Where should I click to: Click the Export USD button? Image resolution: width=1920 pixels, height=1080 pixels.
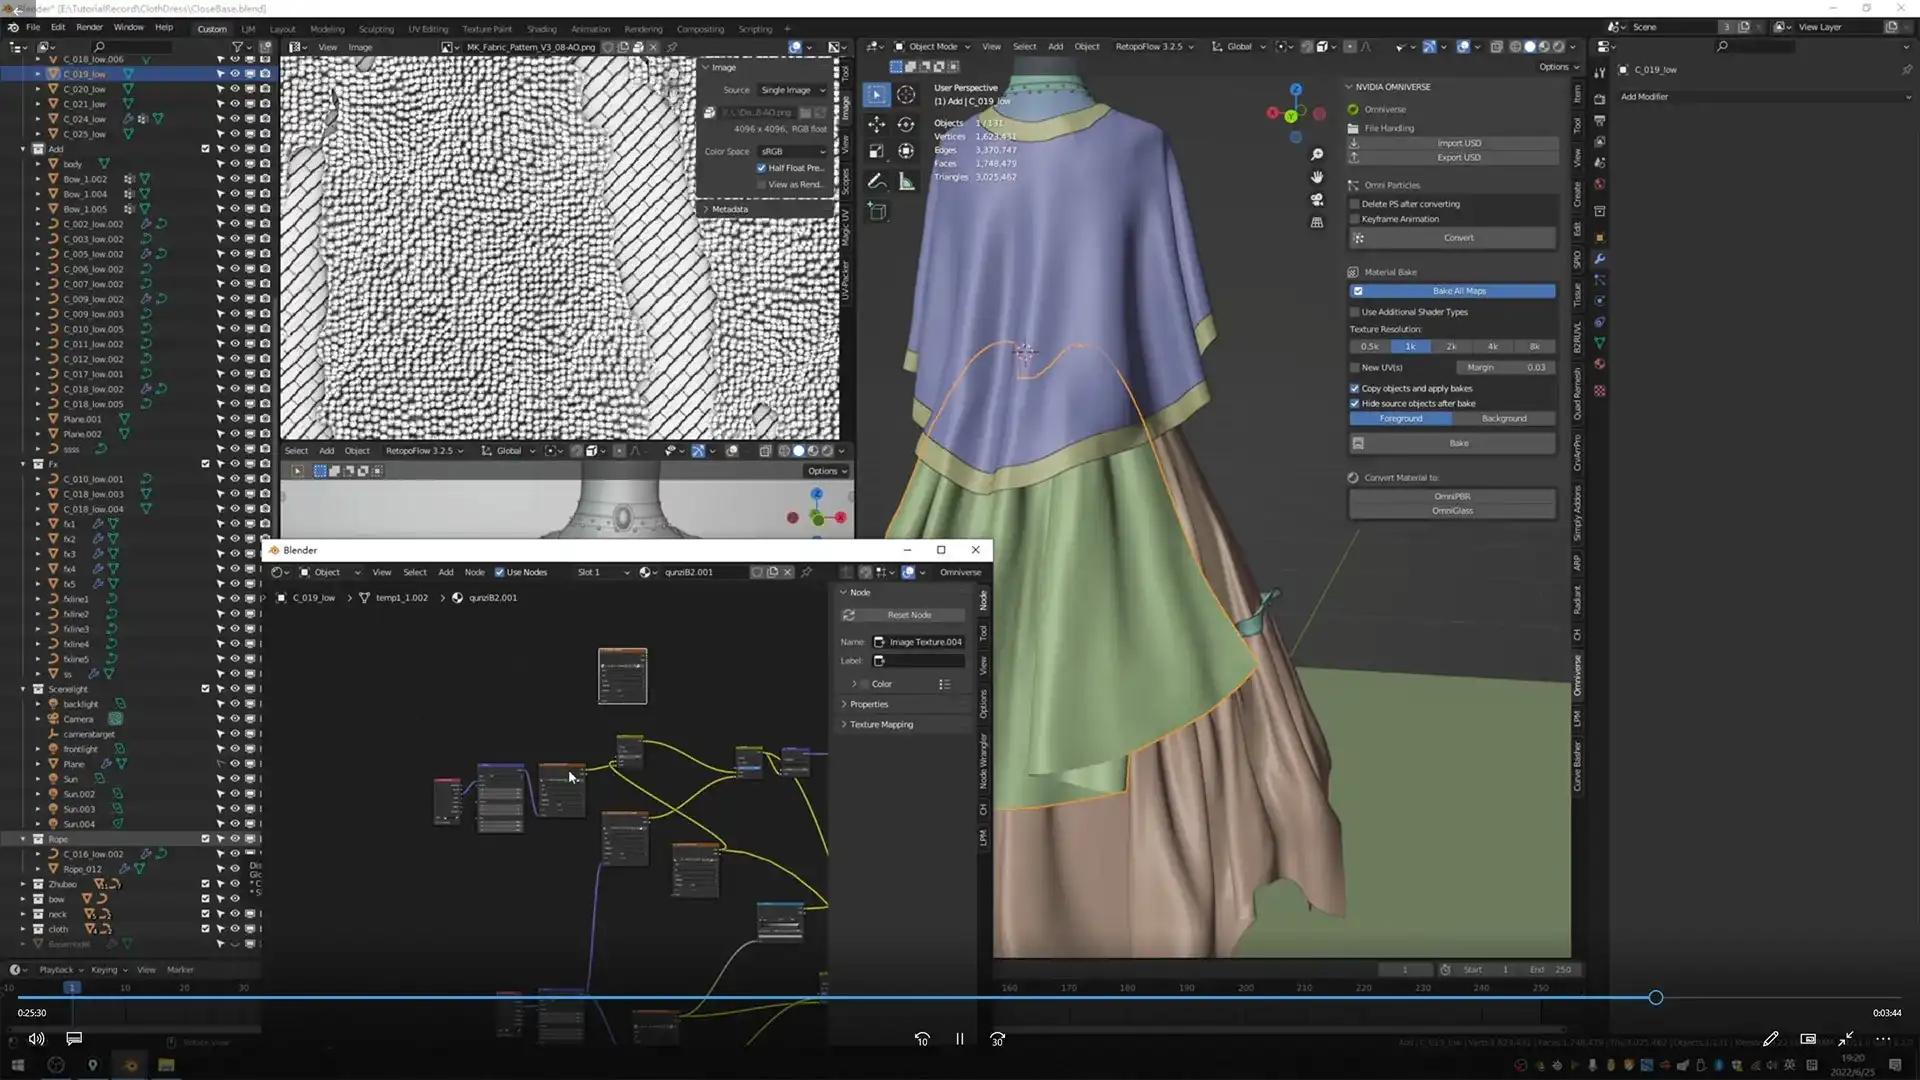[x=1458, y=158]
